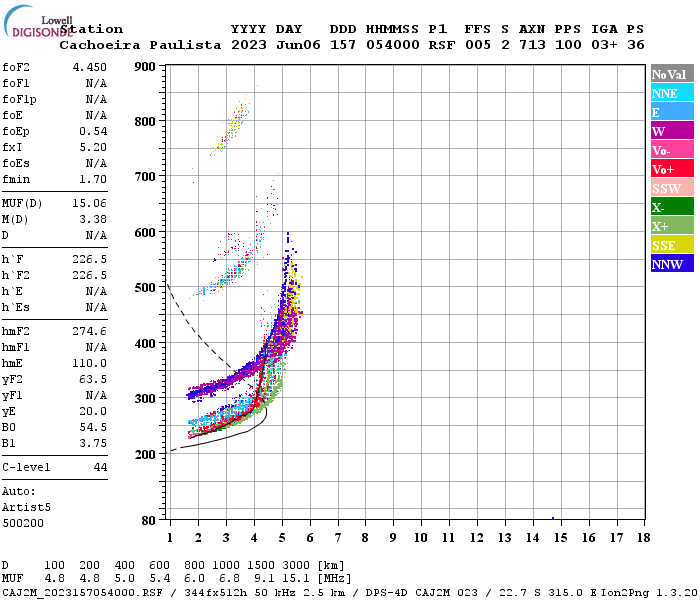Select the NNW blue legend swatch
This screenshot has width=700, height=600.
[x=672, y=264]
